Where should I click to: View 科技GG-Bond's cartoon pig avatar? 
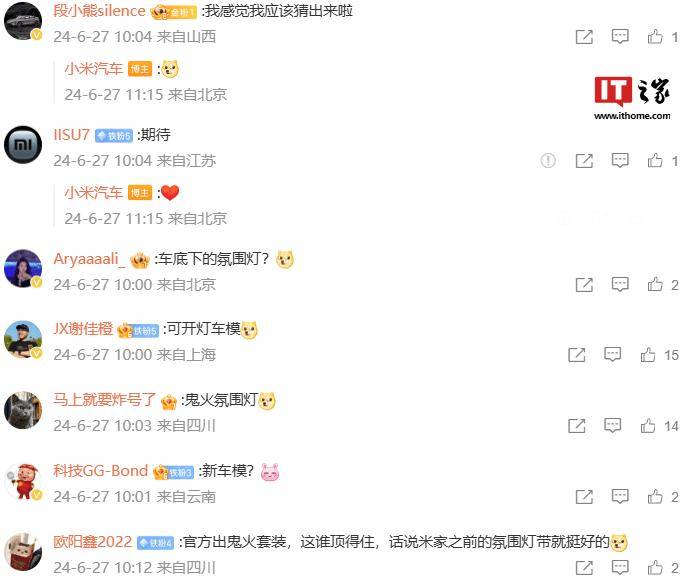coord(23,481)
